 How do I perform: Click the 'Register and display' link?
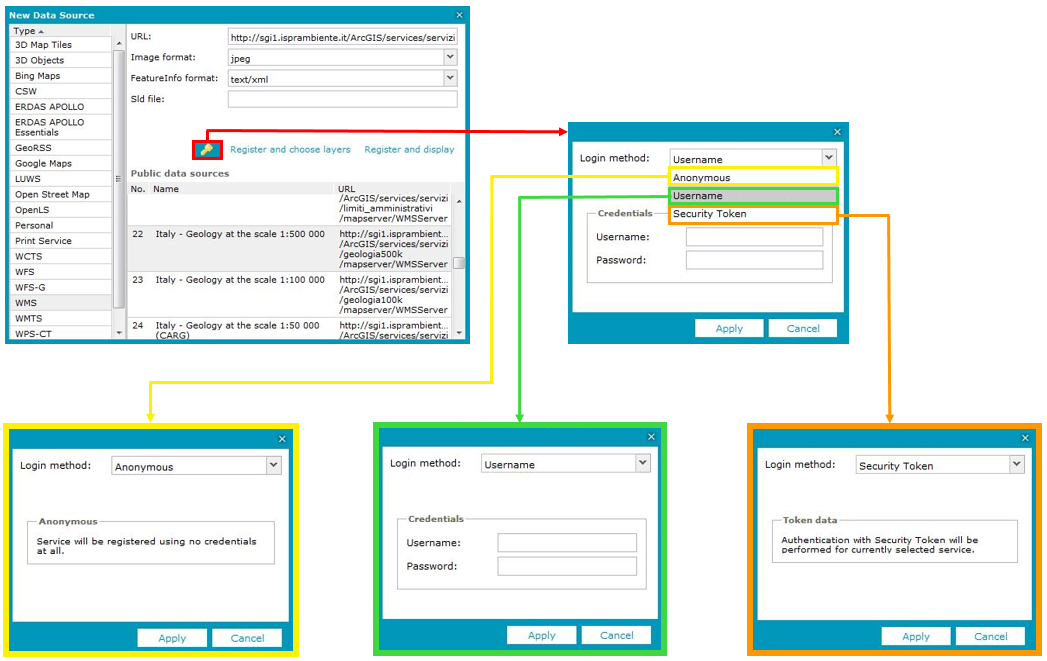[x=409, y=148]
